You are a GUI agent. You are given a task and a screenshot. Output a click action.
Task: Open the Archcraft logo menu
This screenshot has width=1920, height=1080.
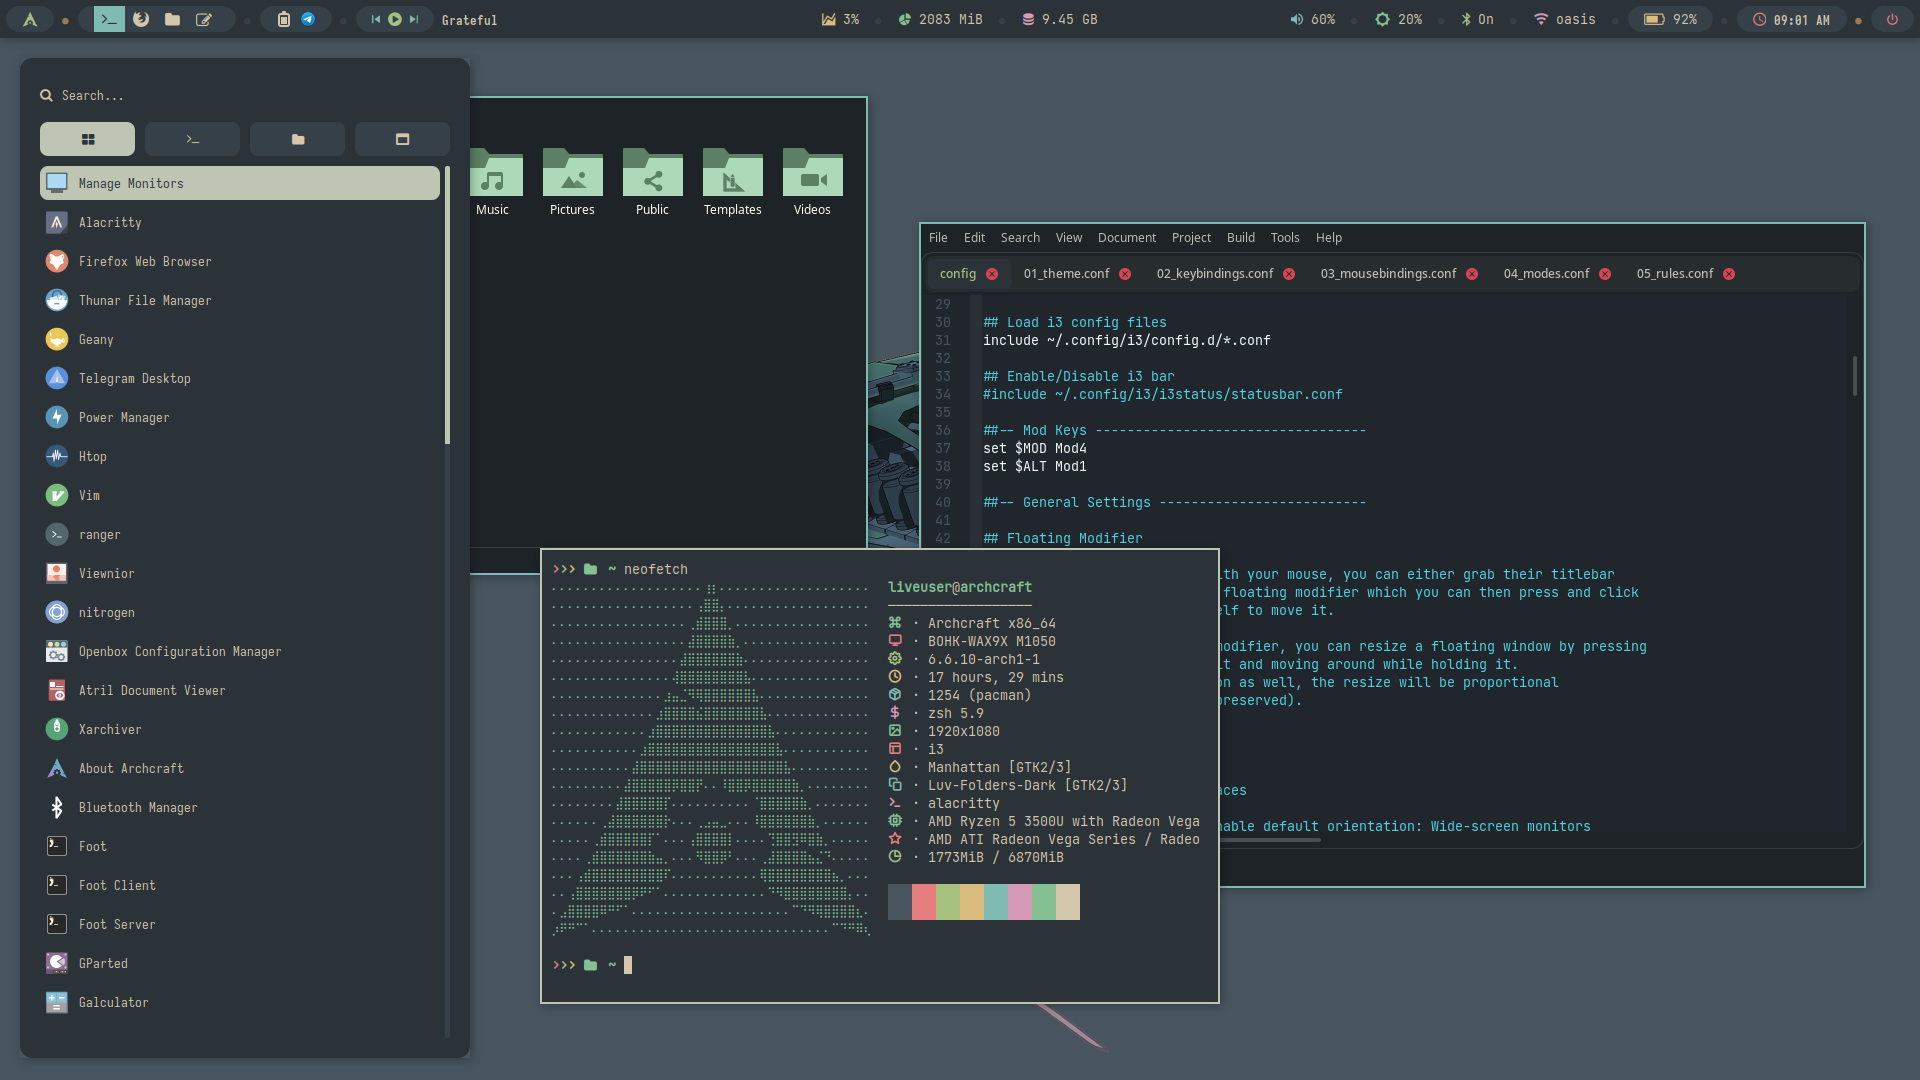coord(30,19)
